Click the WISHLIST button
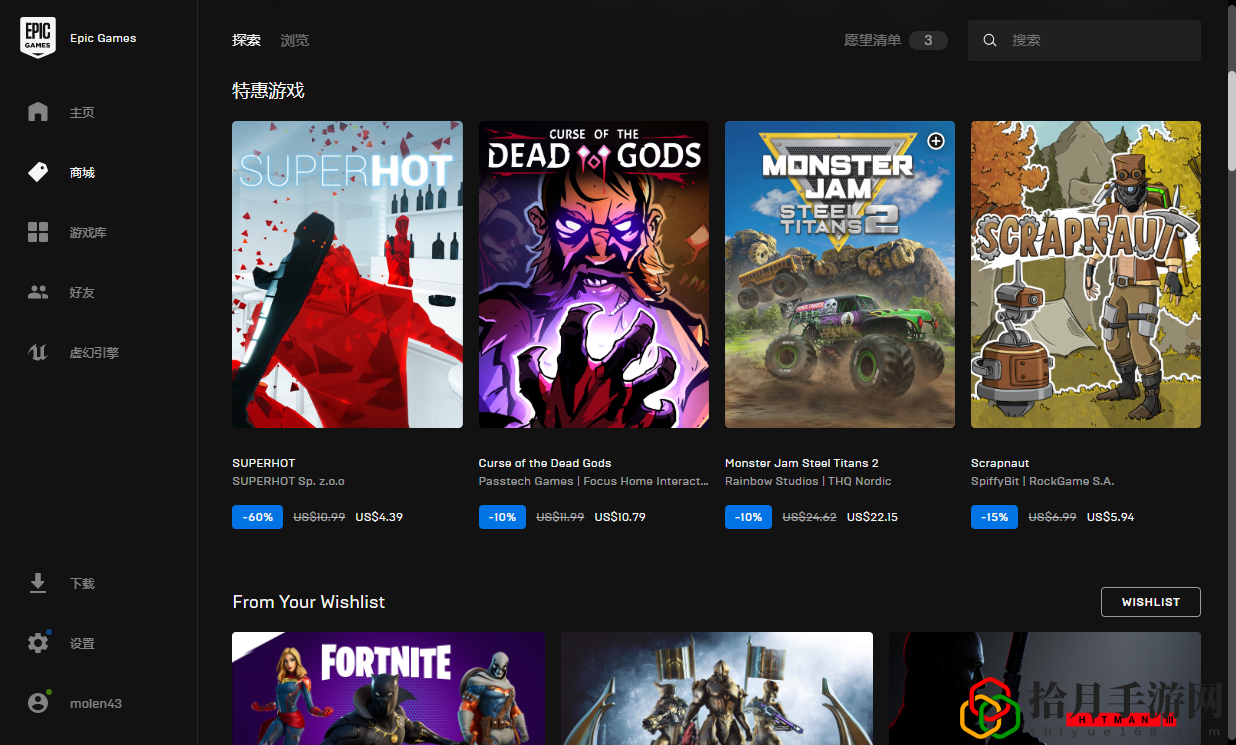 (x=1150, y=602)
